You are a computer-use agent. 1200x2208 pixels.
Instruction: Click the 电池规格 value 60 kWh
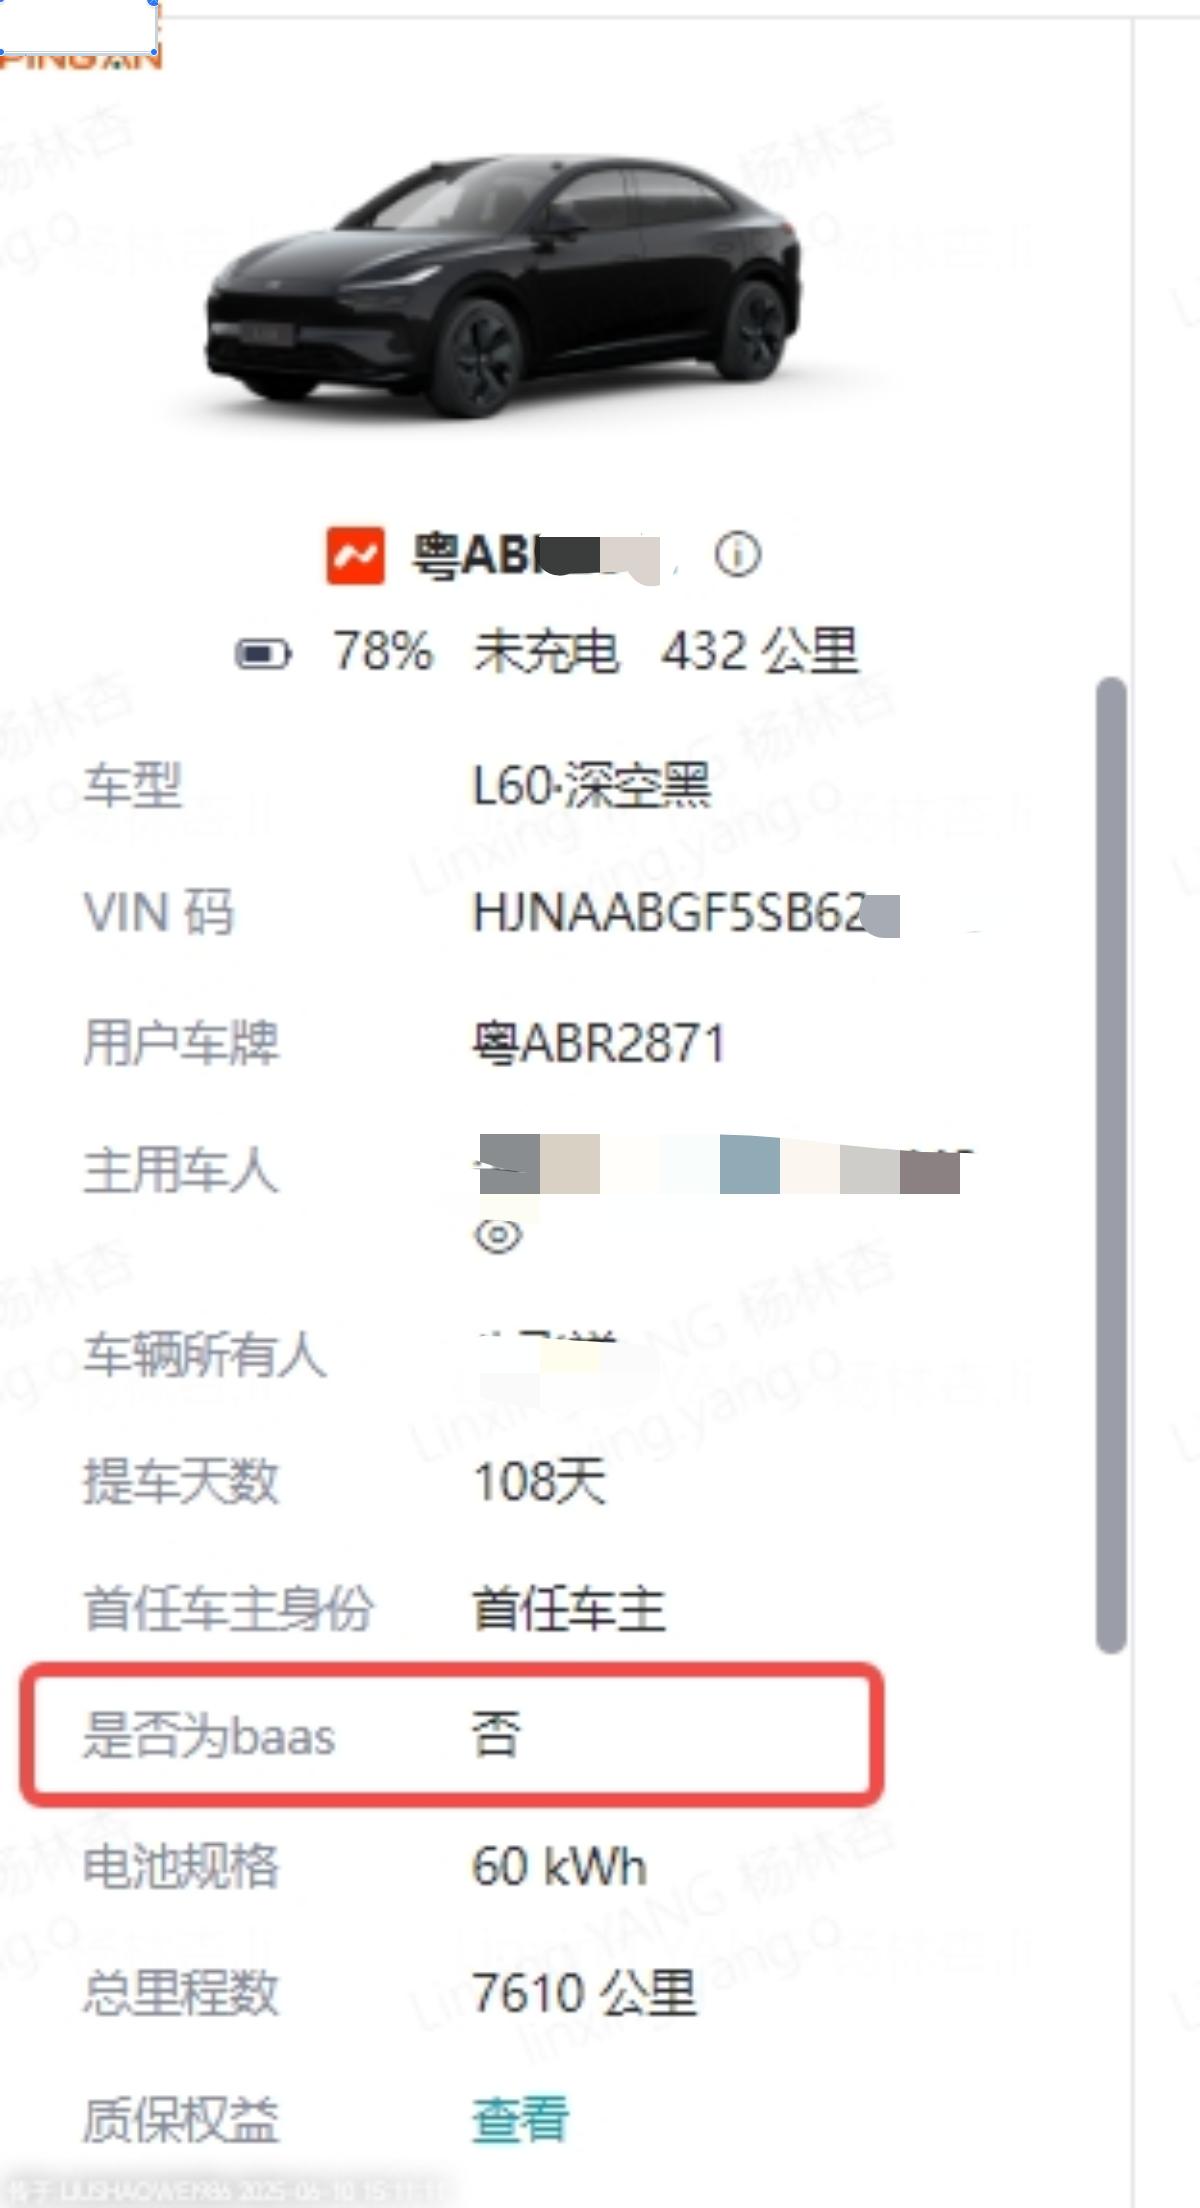click(559, 1866)
